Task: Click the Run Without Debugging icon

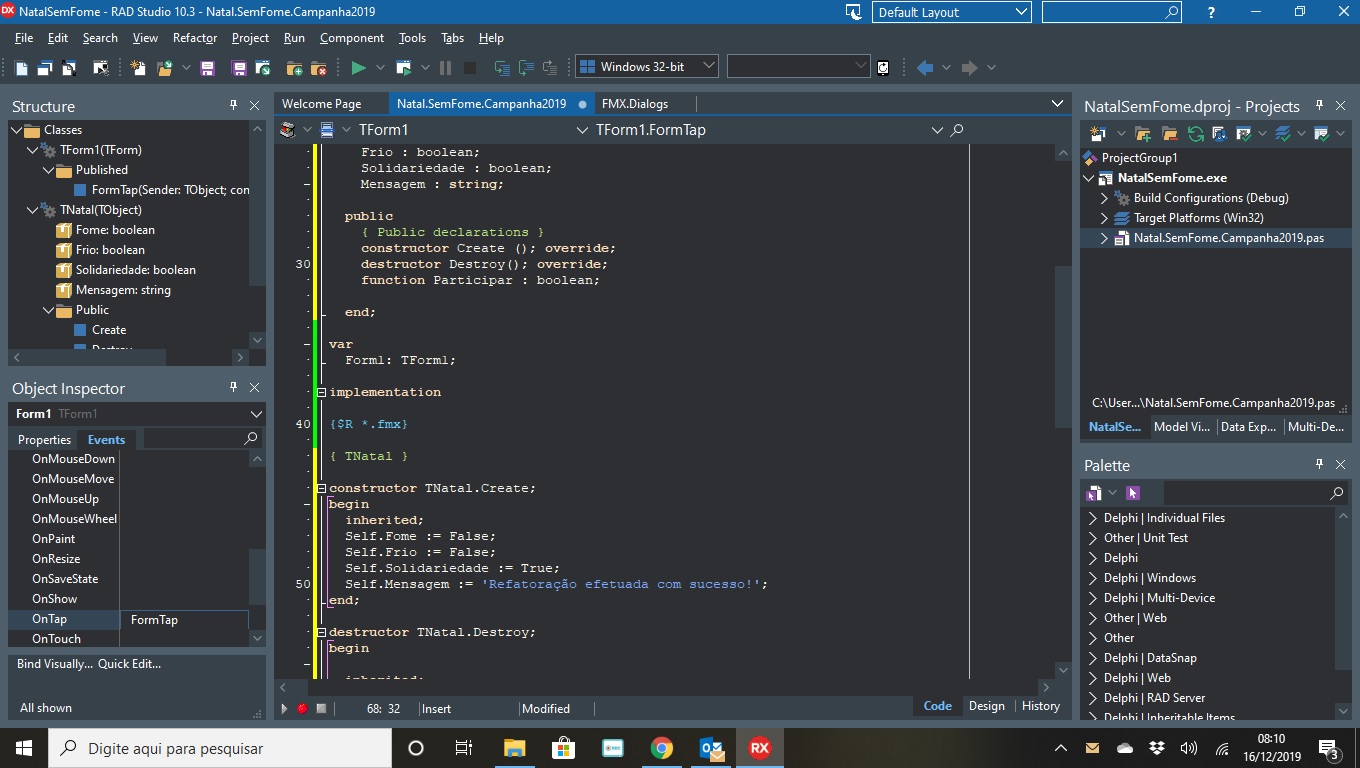Action: tap(403, 67)
